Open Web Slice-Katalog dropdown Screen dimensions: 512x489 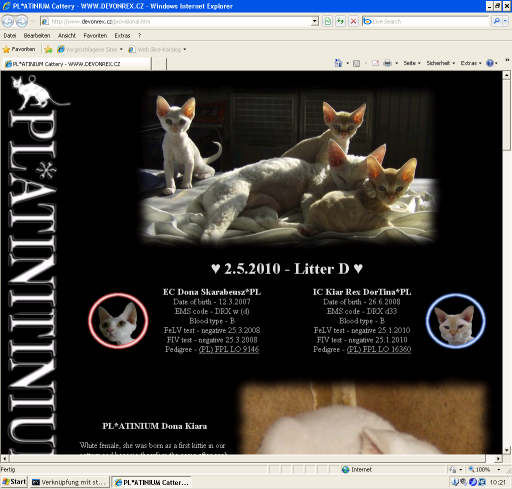point(157,49)
